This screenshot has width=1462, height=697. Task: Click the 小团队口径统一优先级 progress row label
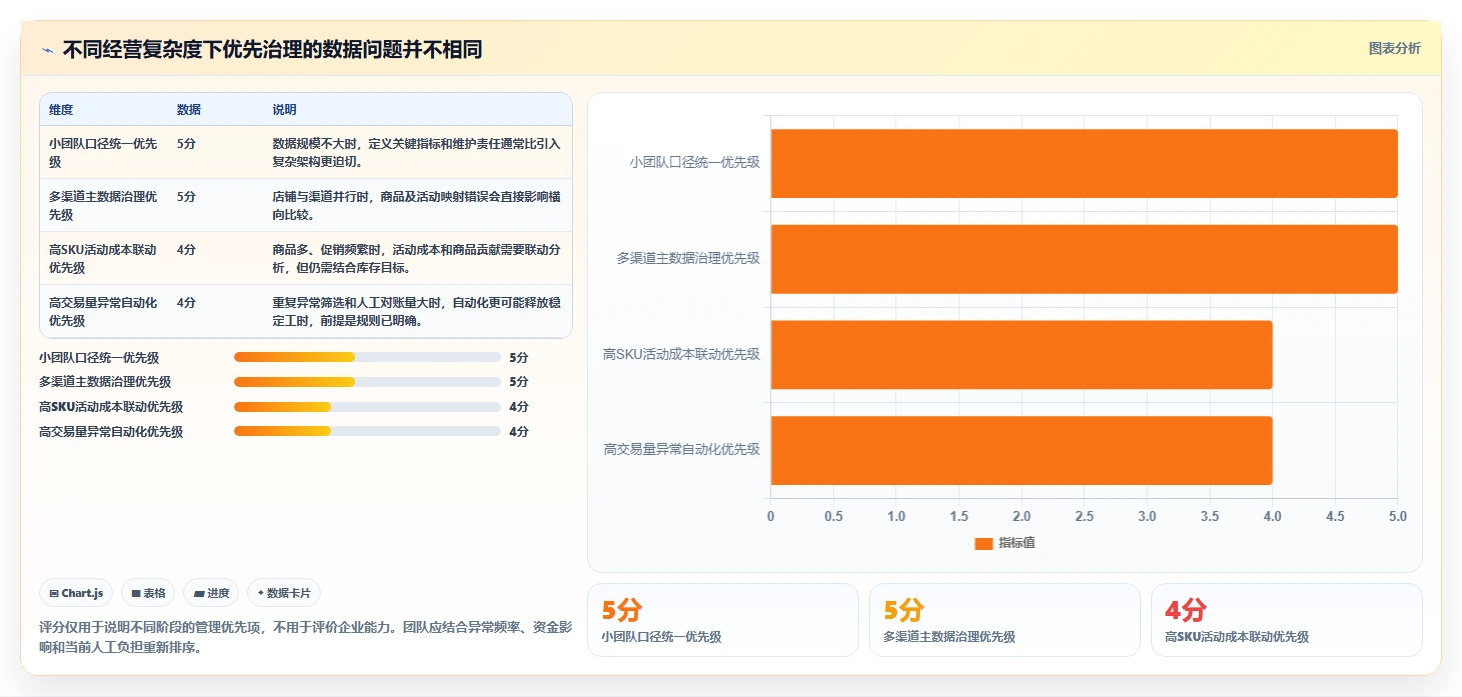tap(99, 357)
